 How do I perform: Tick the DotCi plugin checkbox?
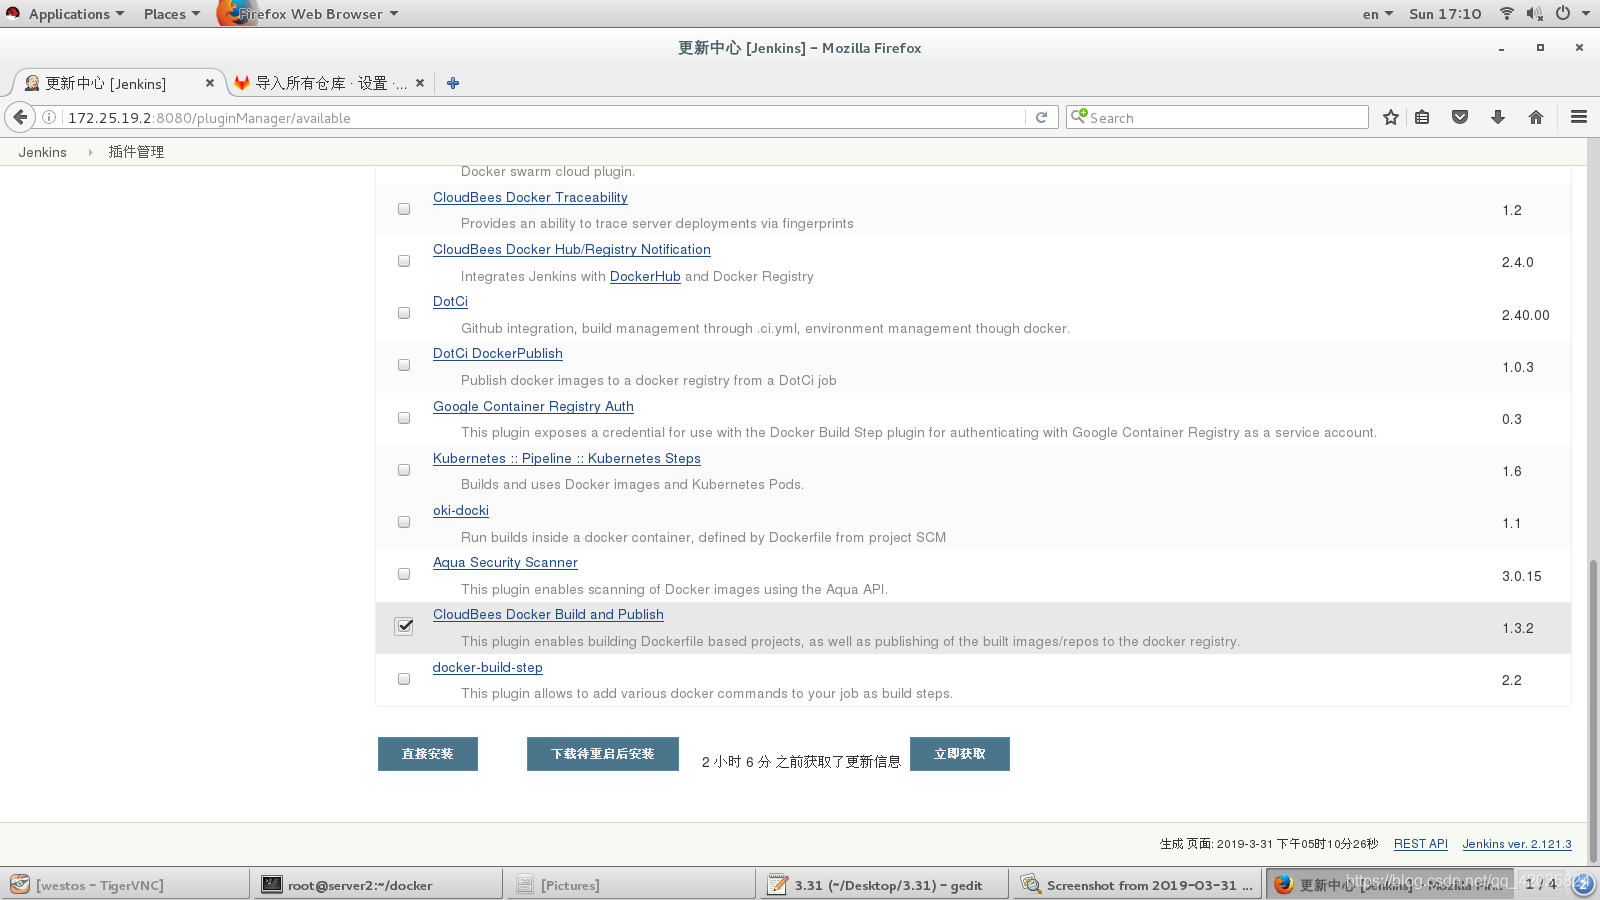(404, 313)
